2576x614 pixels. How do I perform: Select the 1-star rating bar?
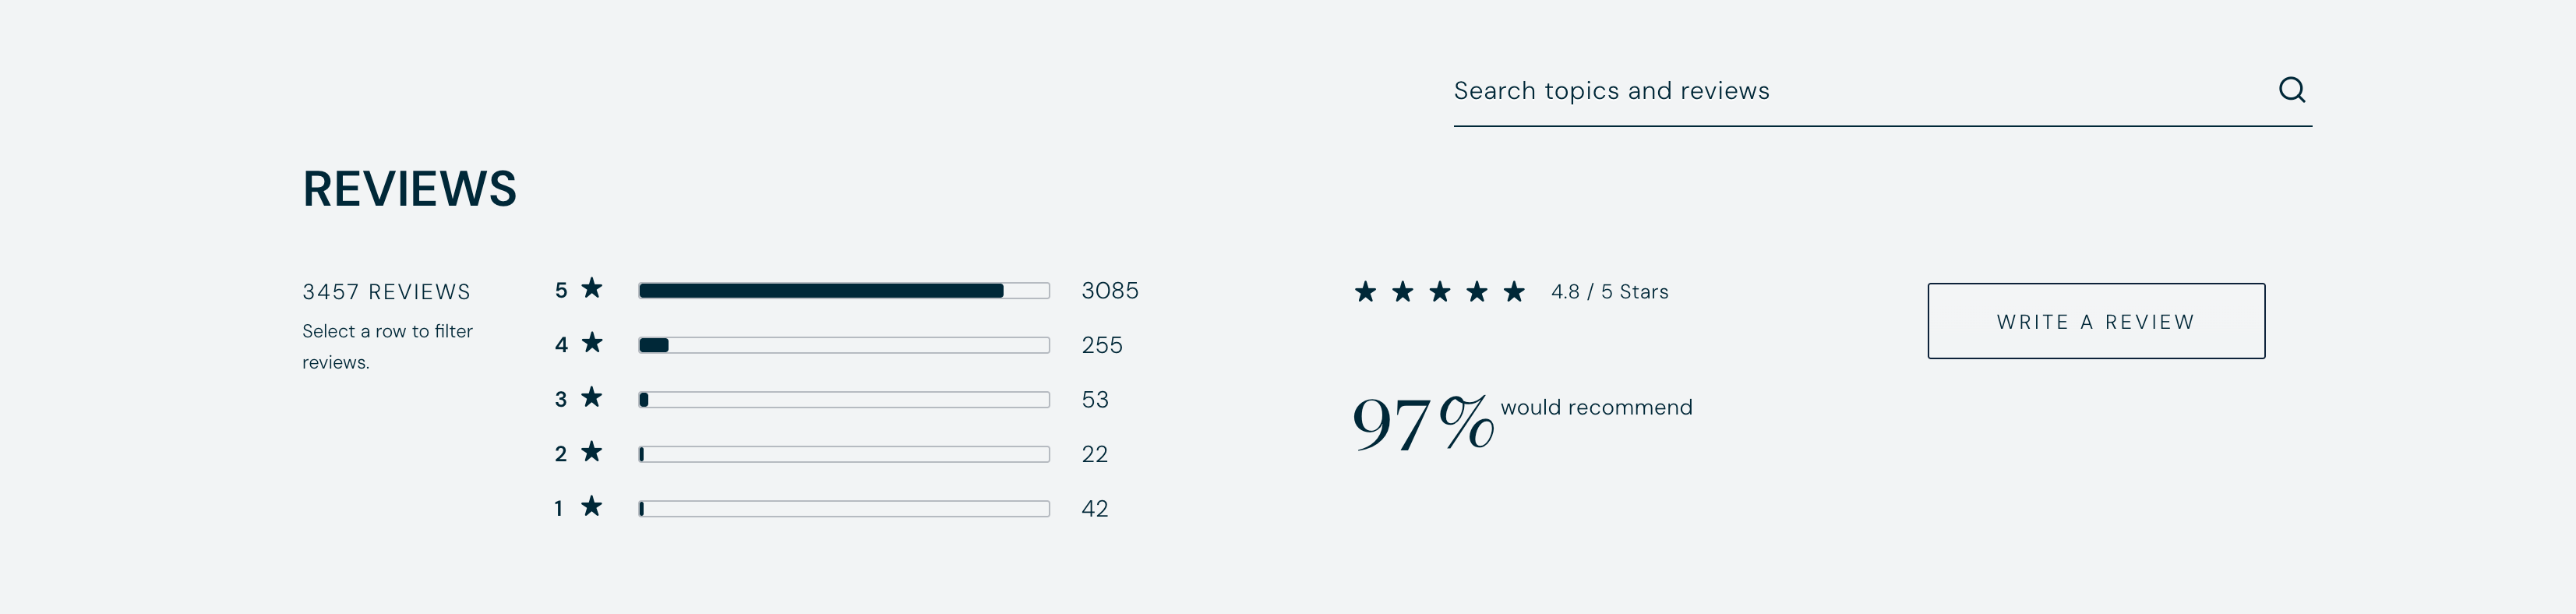[844, 509]
